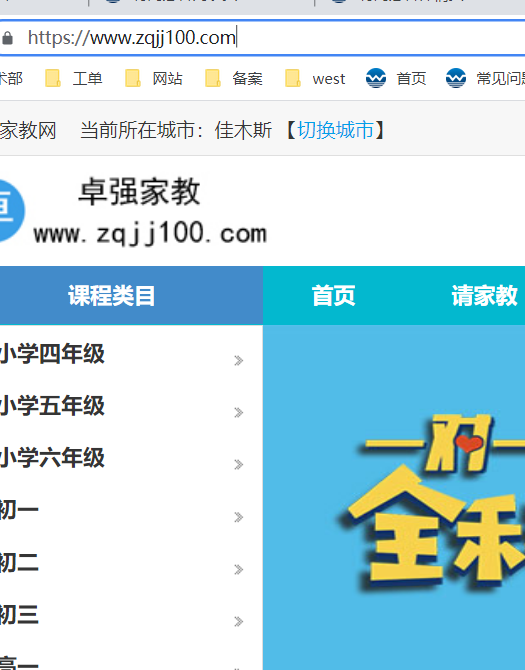
Task: Expand the 初三 chevron arrow
Action: (x=239, y=621)
